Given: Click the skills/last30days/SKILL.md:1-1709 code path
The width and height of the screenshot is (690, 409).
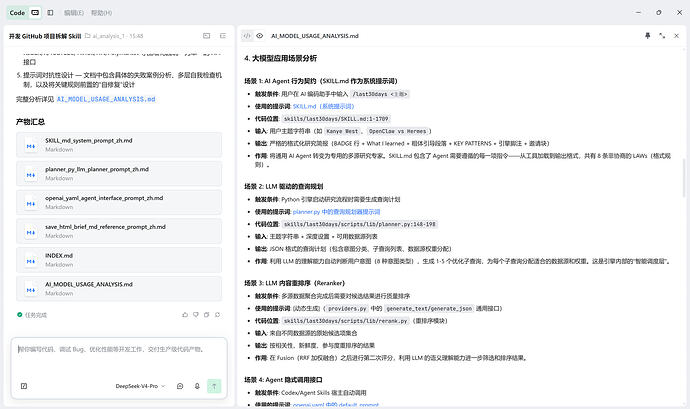Looking at the screenshot, I should tap(336, 119).
